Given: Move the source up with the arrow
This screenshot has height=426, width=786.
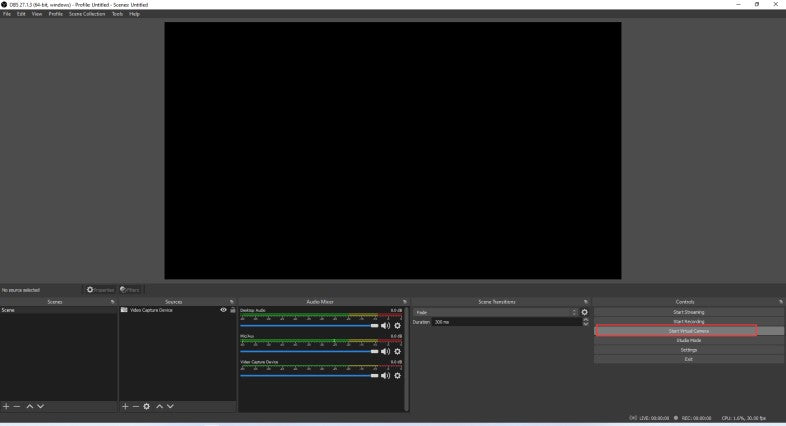Looking at the screenshot, I should 159,406.
